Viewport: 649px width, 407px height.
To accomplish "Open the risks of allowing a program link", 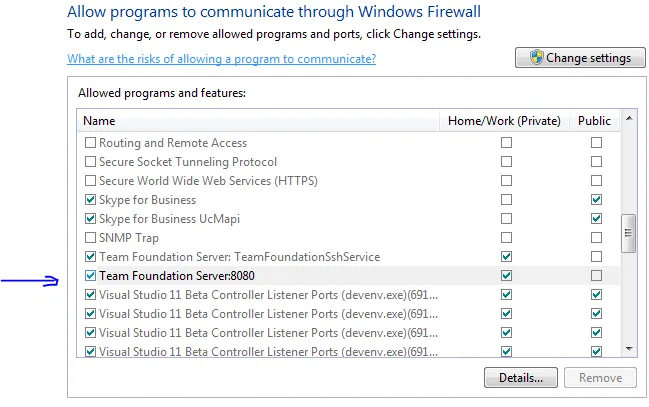I will tap(221, 59).
